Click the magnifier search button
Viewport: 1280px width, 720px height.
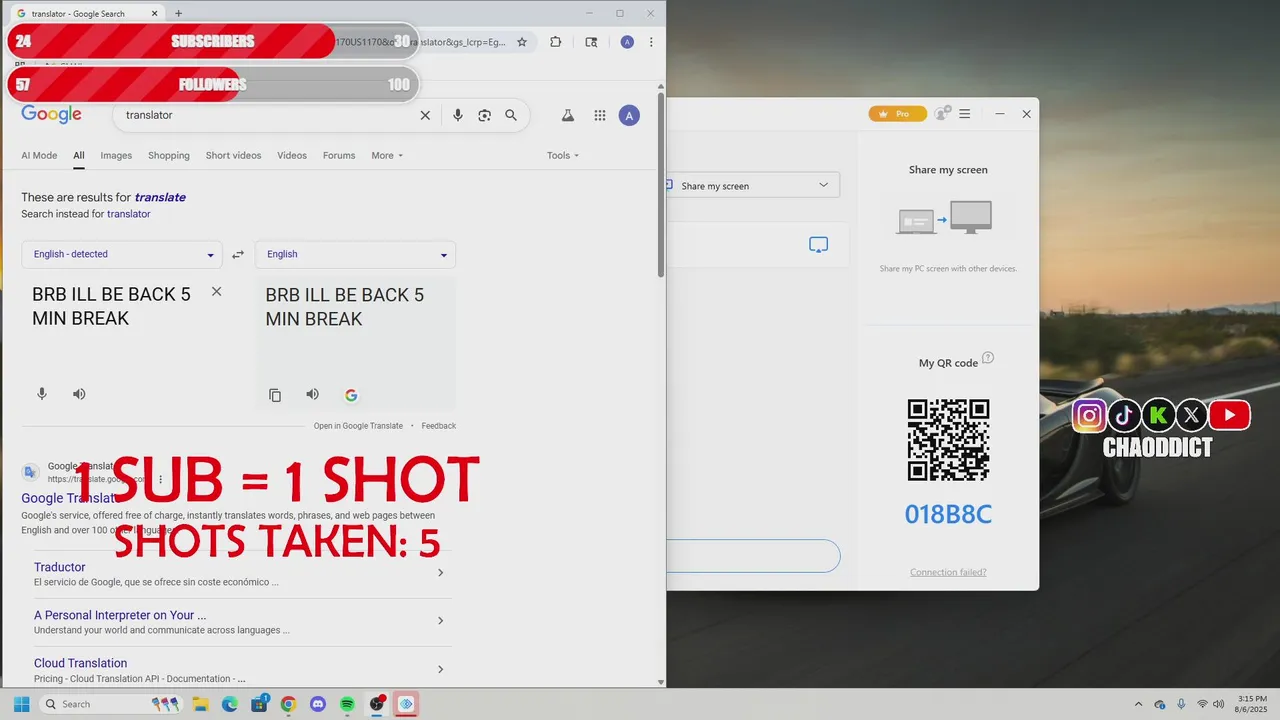click(x=511, y=115)
